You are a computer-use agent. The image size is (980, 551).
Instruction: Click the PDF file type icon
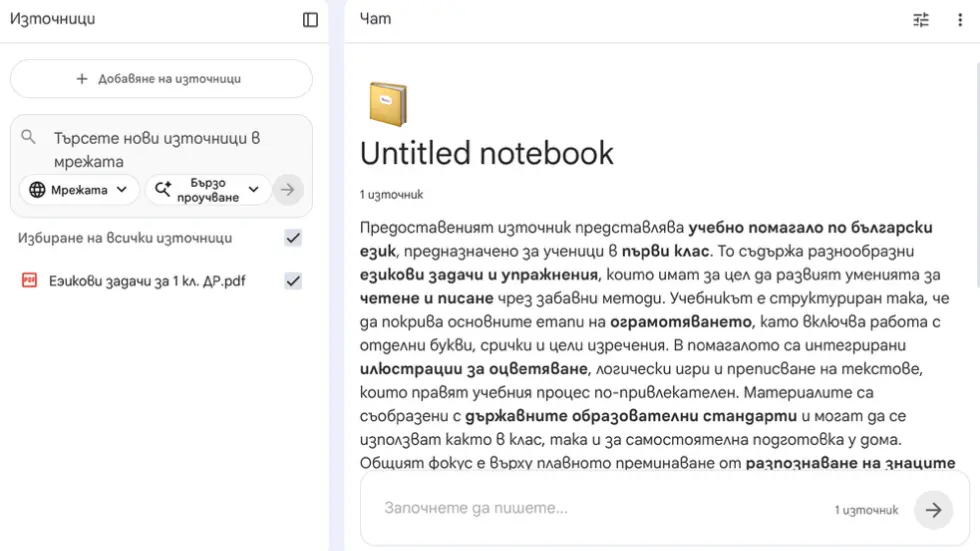(x=29, y=281)
